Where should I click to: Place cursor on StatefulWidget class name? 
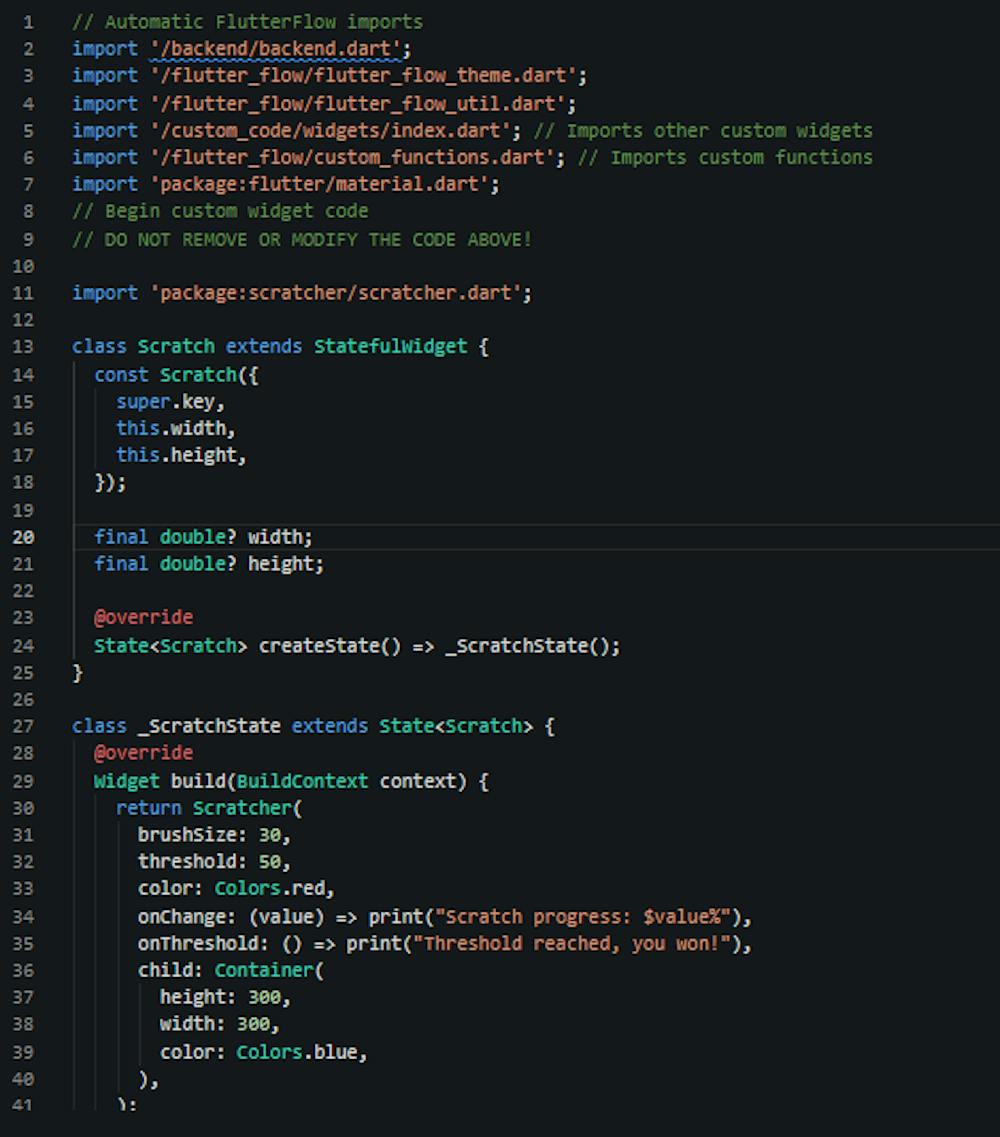click(390, 347)
